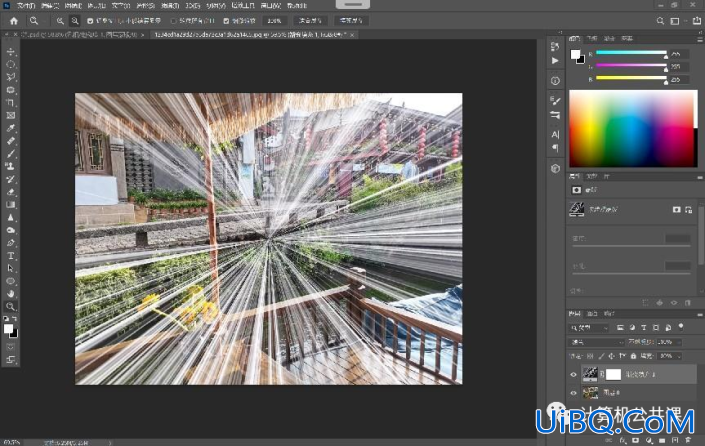Open the layer filter type dropdown
Image resolution: width=705 pixels, height=446 pixels.
click(589, 328)
